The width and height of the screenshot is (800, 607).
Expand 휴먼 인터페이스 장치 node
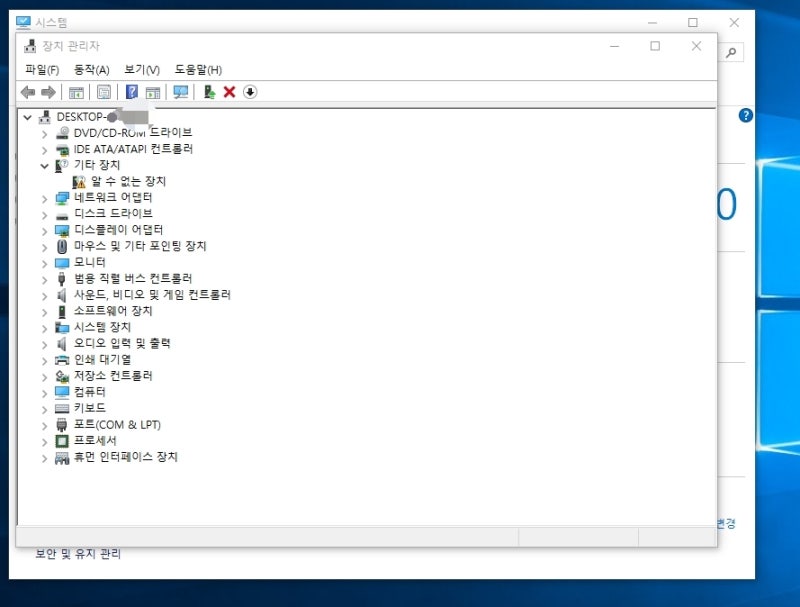pos(44,459)
